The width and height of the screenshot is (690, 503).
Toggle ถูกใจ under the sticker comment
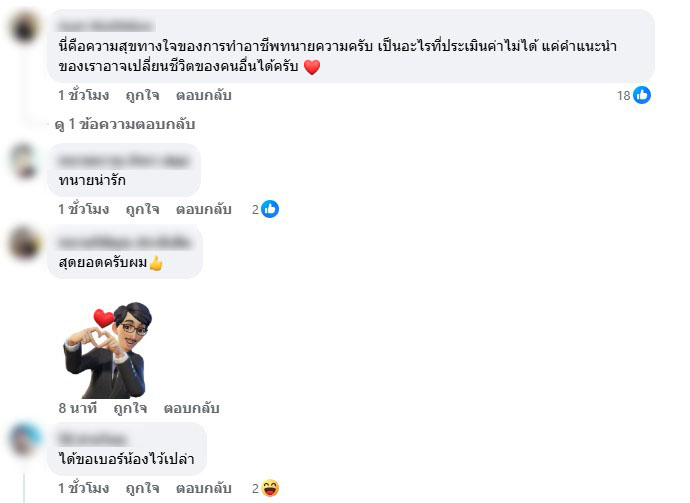[130, 408]
